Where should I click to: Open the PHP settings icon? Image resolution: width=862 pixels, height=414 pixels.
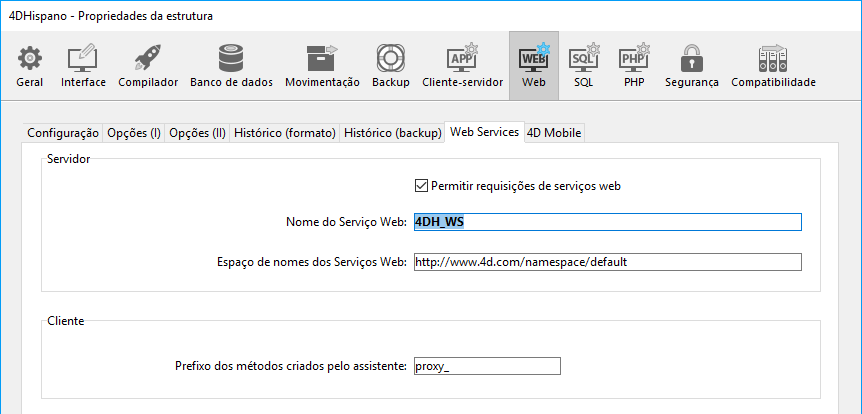(x=634, y=60)
